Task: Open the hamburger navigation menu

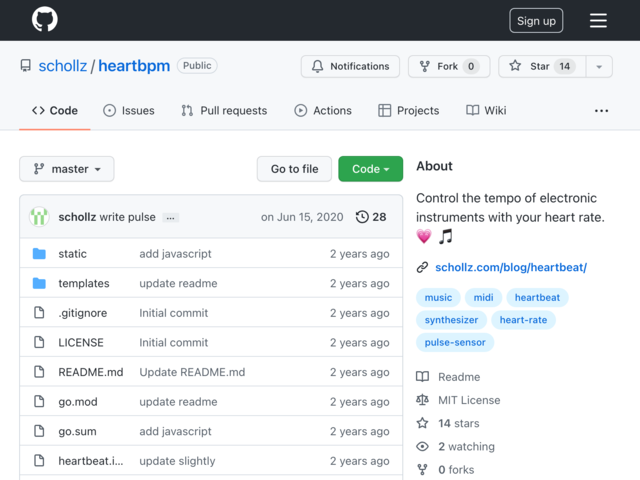Action: 598,20
